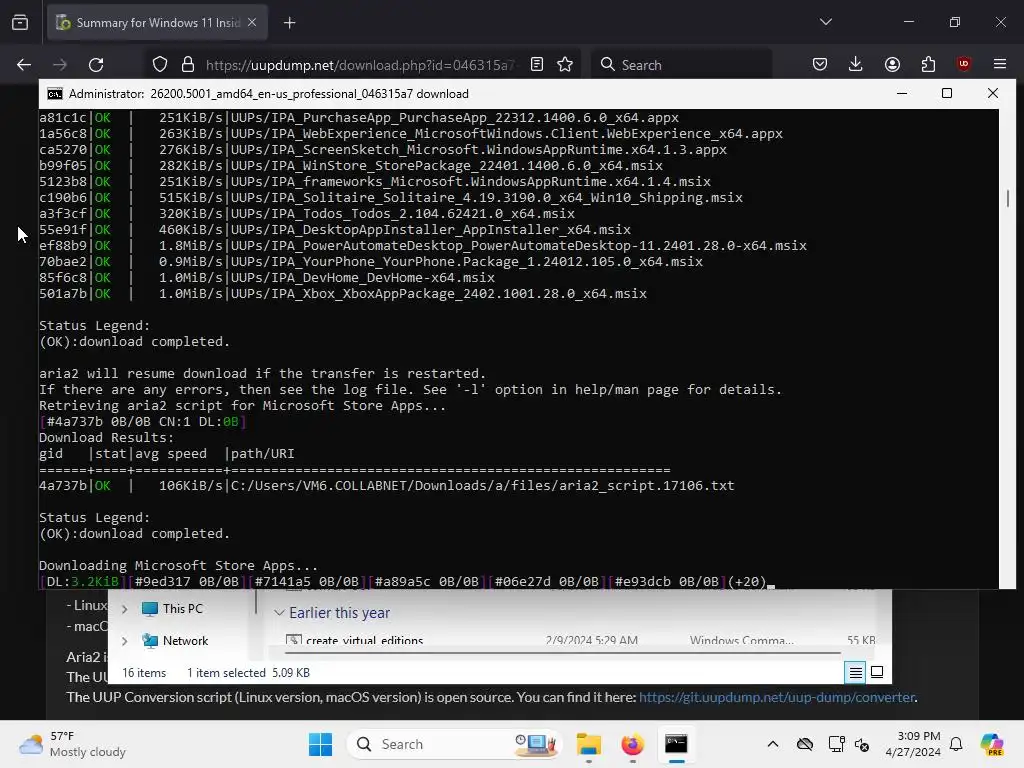Image resolution: width=1024 pixels, height=768 pixels.
Task: Open the notifications bell
Action: click(956, 744)
